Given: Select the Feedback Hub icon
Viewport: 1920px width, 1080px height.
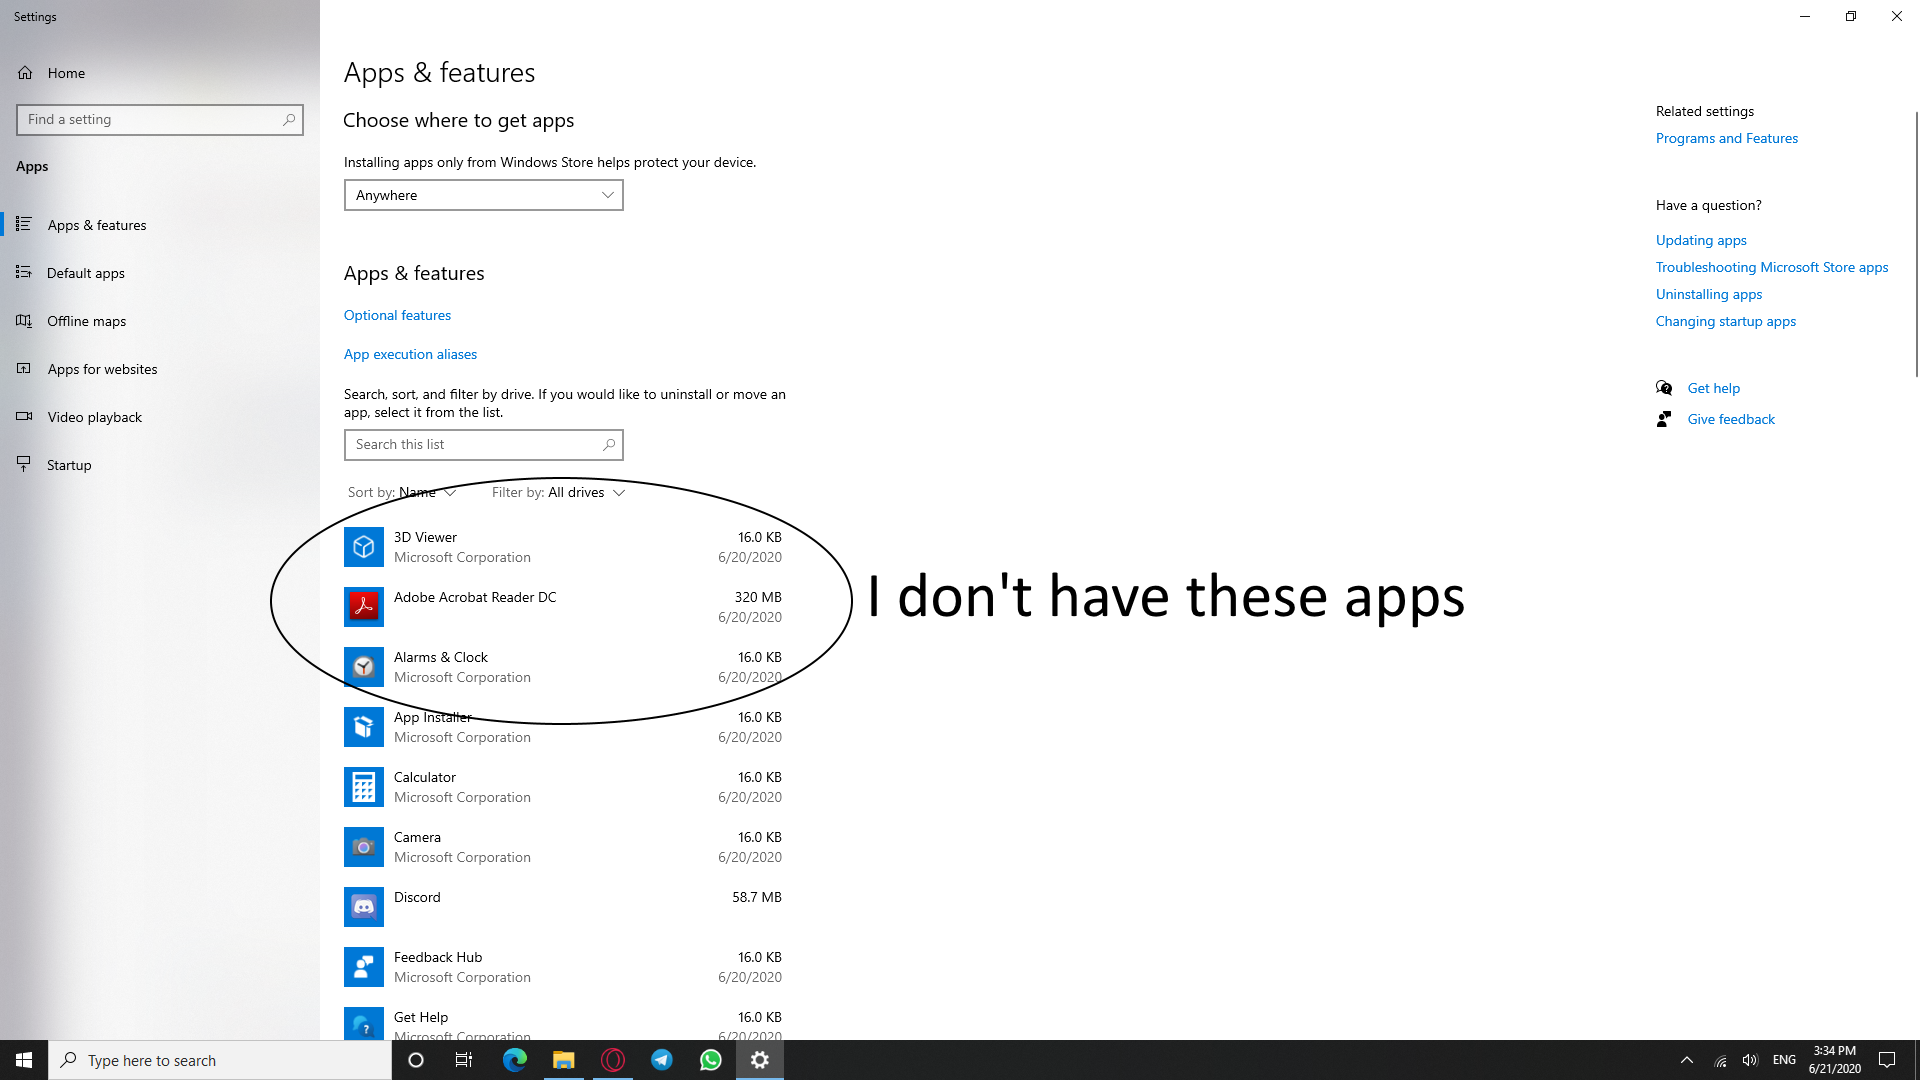Looking at the screenshot, I should pos(364,967).
